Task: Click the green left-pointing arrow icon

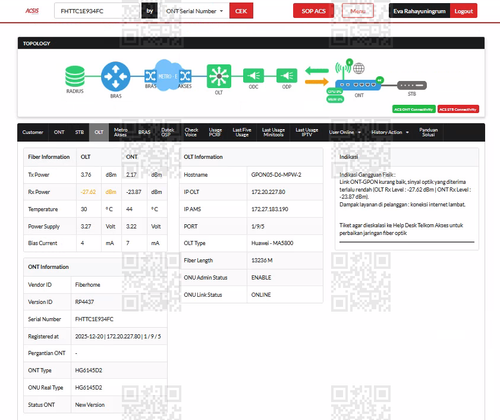Action: [317, 70]
